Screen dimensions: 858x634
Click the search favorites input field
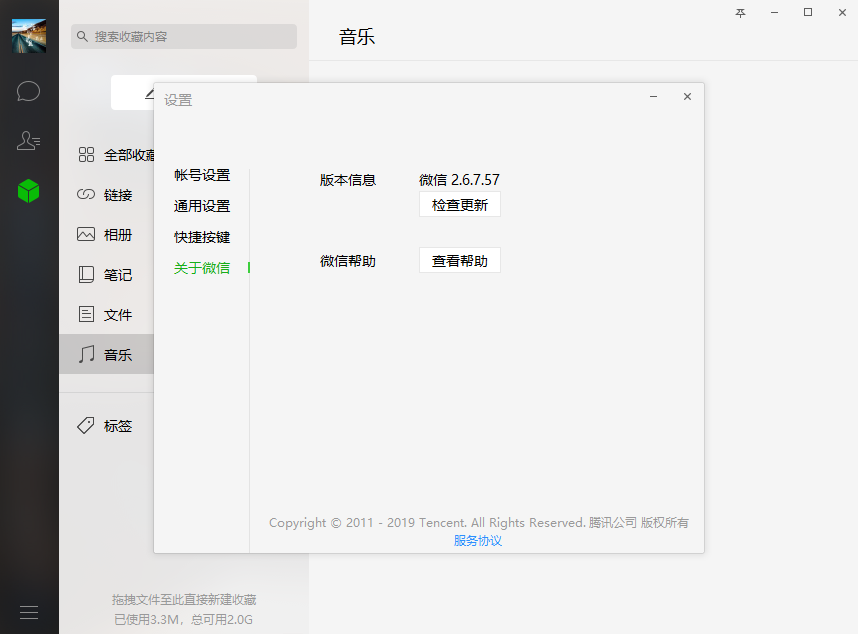[x=184, y=37]
